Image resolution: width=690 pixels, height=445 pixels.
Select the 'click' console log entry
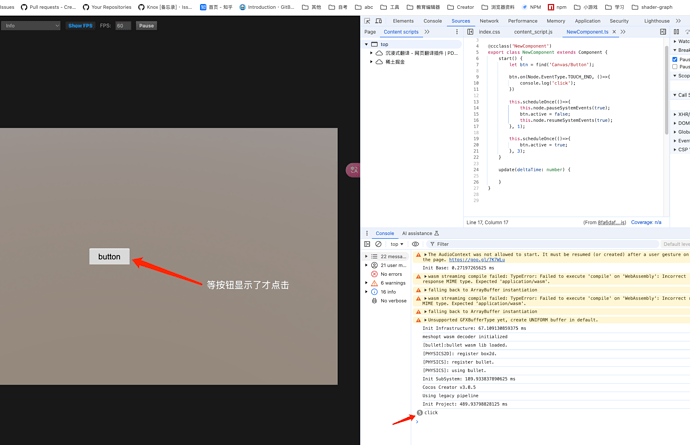click(552, 413)
